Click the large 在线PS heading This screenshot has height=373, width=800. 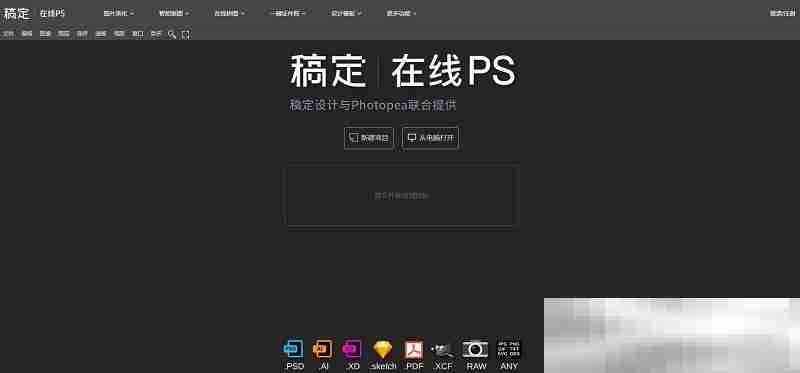(x=454, y=71)
